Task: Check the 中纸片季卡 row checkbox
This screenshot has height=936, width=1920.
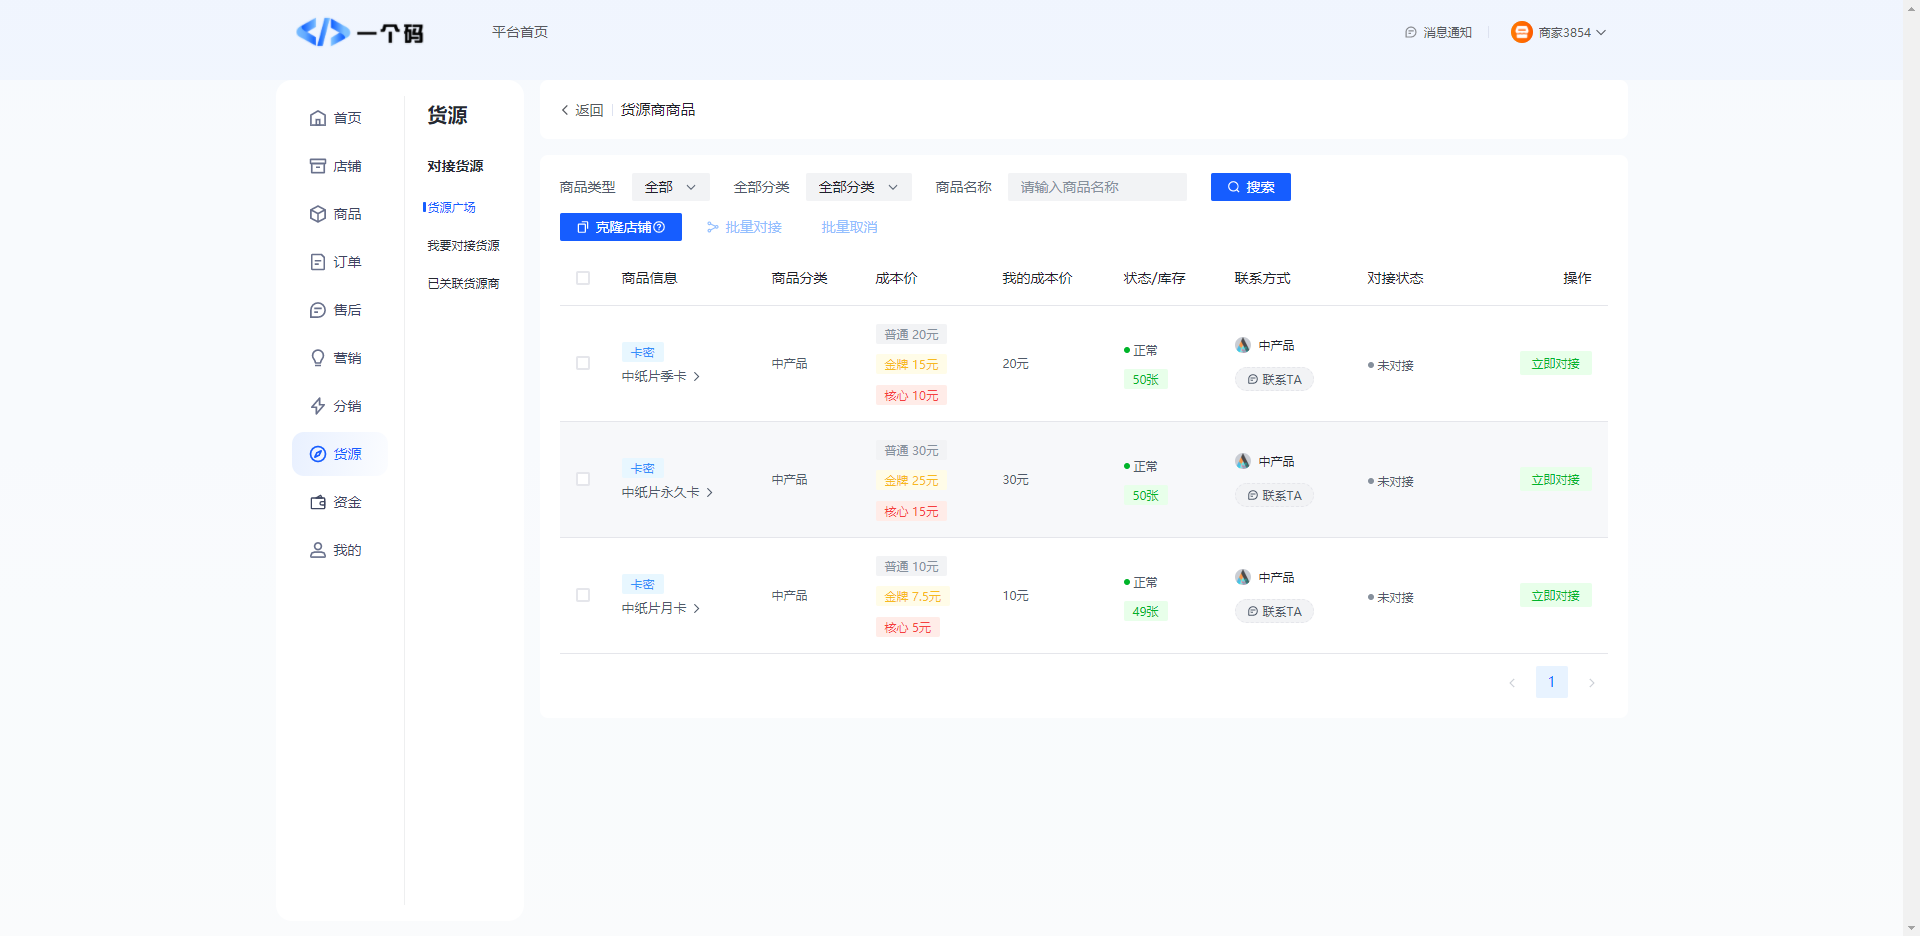Action: 583,363
